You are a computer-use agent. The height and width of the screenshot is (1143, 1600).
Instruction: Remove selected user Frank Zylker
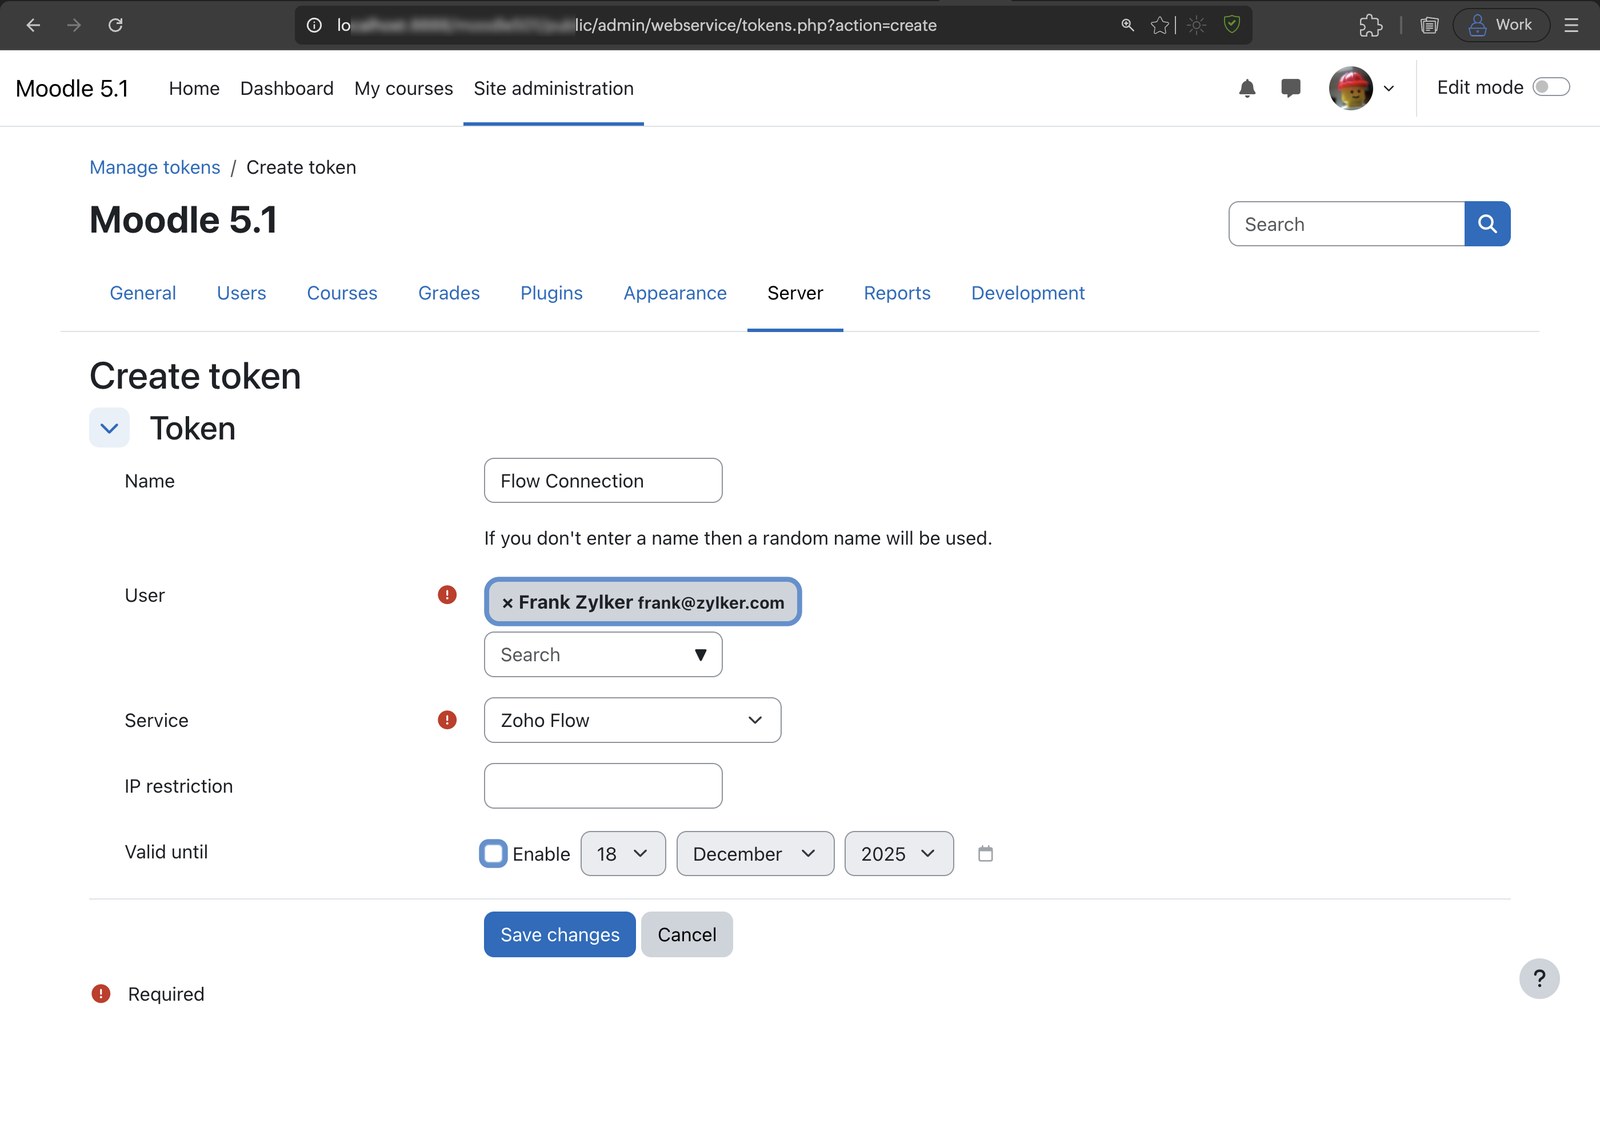tap(508, 603)
